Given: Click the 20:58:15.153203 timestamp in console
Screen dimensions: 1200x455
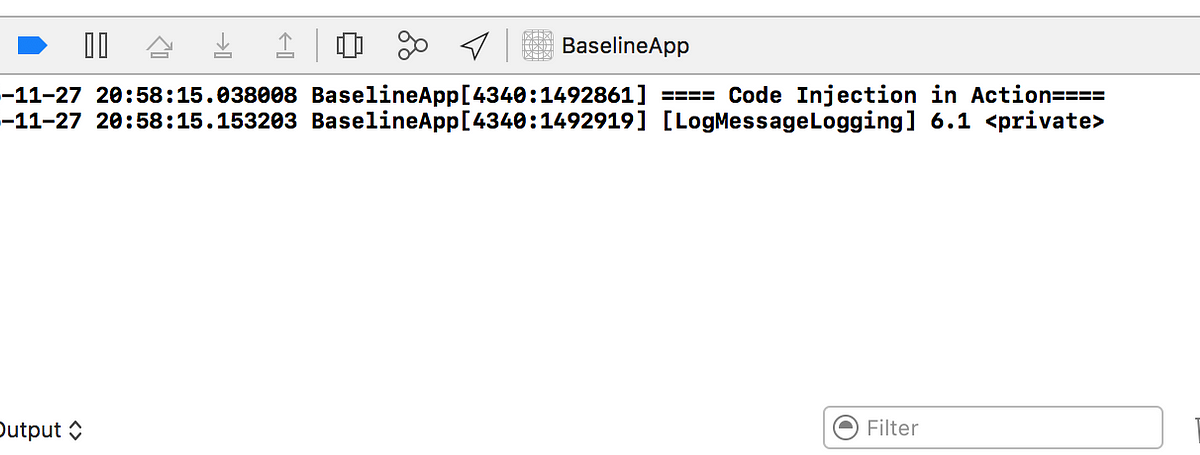Looking at the screenshot, I should tap(197, 123).
